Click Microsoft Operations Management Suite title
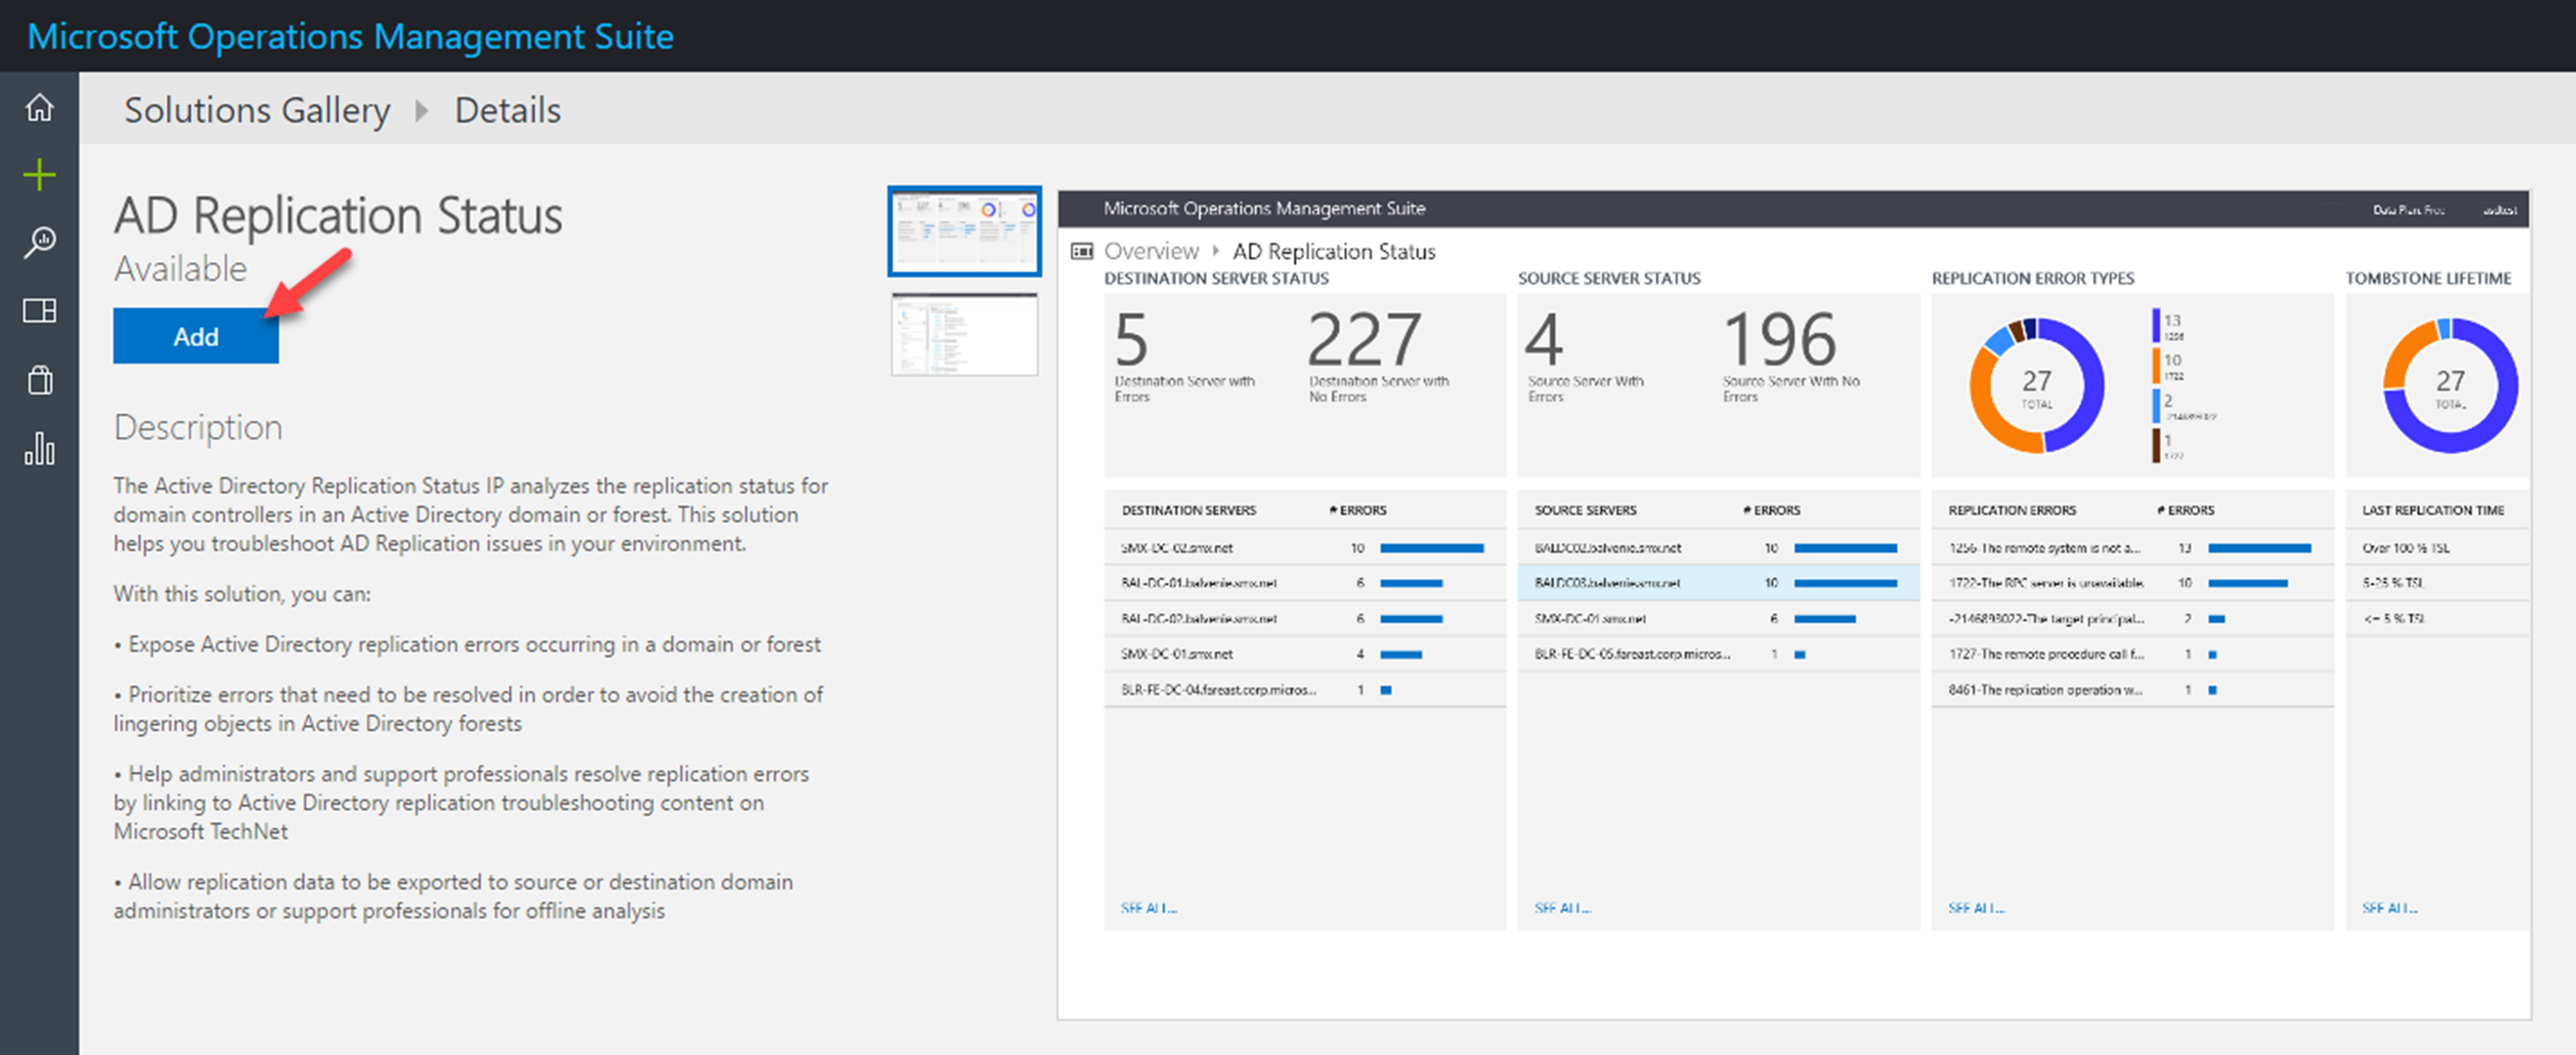The width and height of the screenshot is (2576, 1055). [350, 36]
